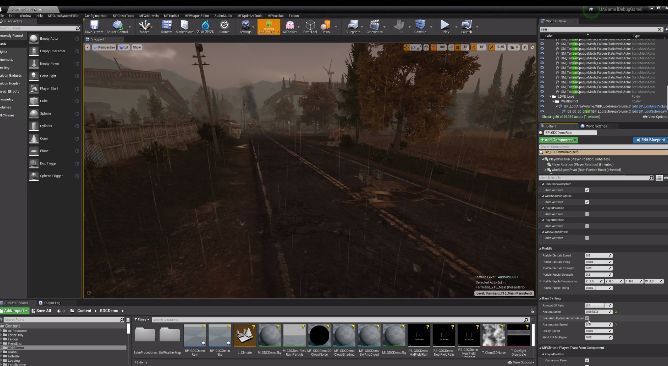The height and width of the screenshot is (366, 668).
Task: Open the Source Control toolbar icon
Action: (x=118, y=26)
